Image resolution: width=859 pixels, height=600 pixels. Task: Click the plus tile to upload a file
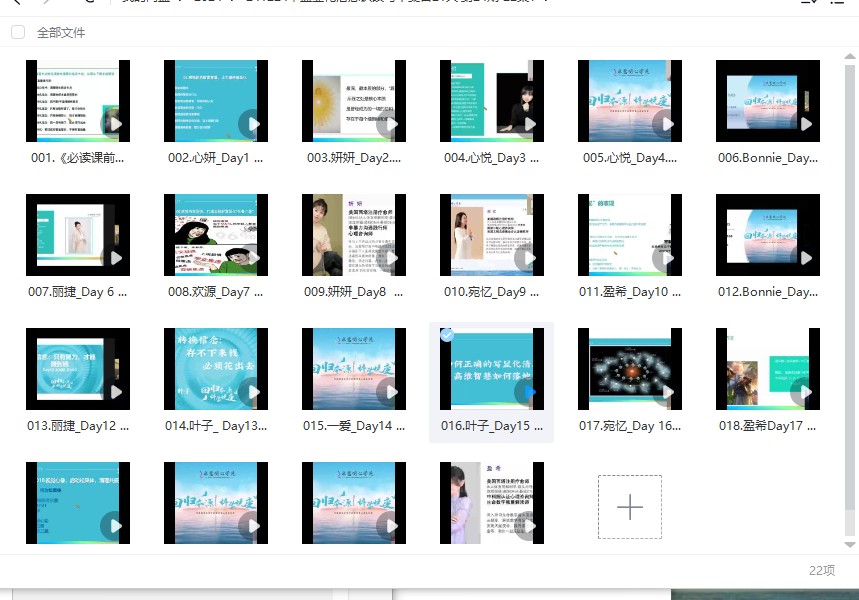click(629, 507)
